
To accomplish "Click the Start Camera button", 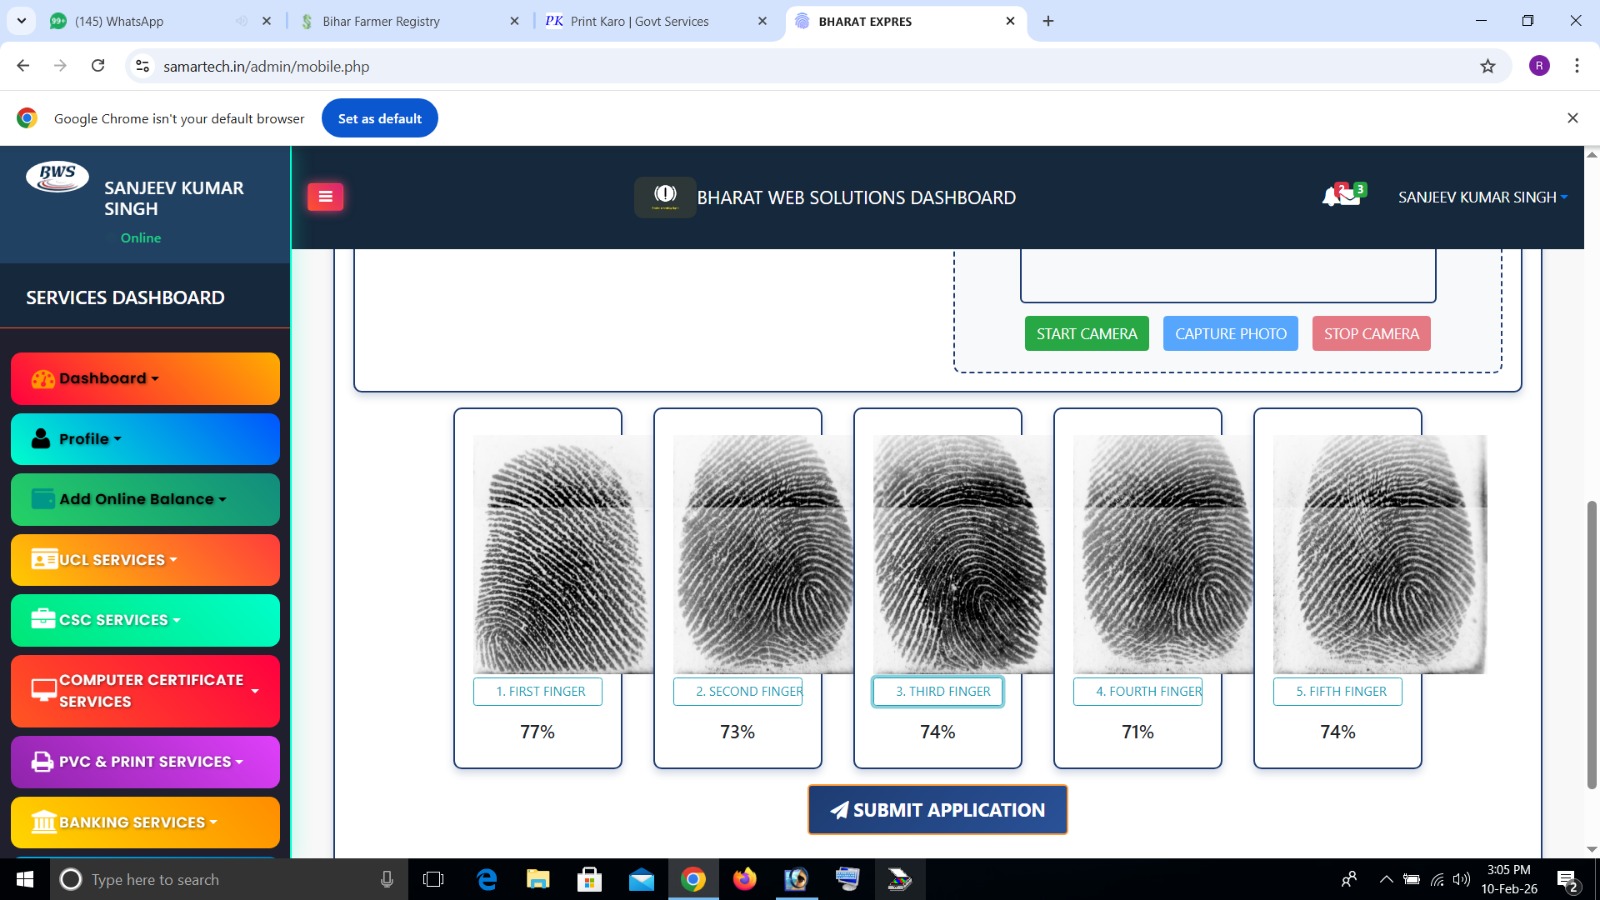I will click(x=1086, y=334).
